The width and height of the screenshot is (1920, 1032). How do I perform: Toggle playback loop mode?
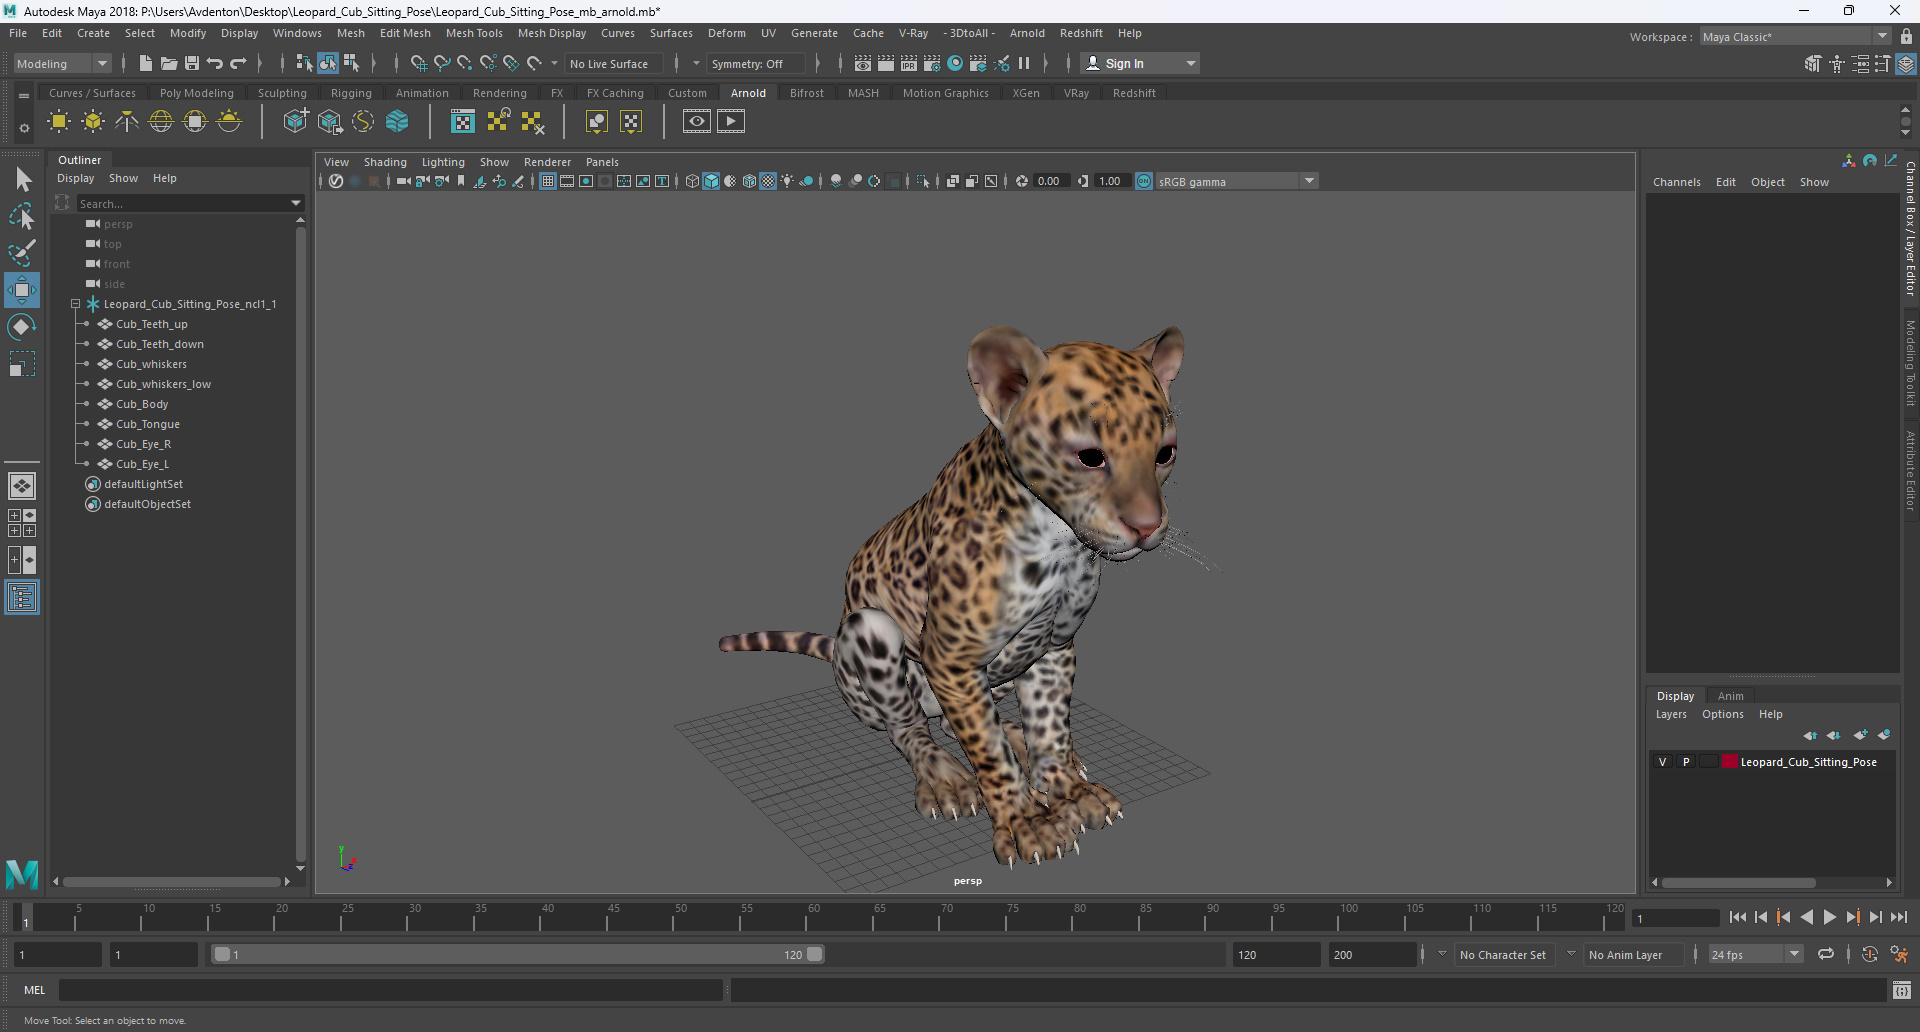tap(1826, 955)
